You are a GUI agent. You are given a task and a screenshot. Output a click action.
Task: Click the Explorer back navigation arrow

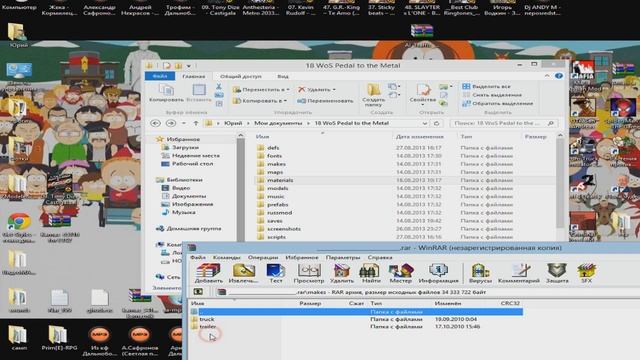(155, 123)
